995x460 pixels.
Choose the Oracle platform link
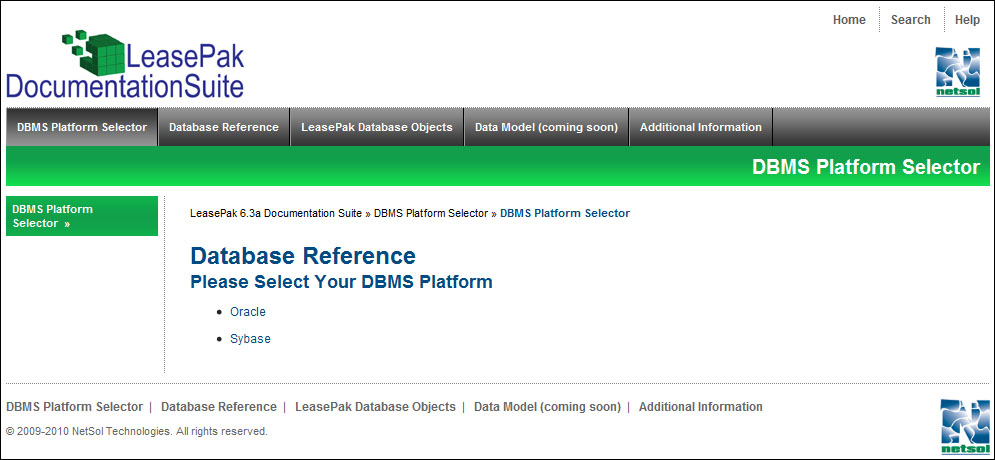click(247, 312)
